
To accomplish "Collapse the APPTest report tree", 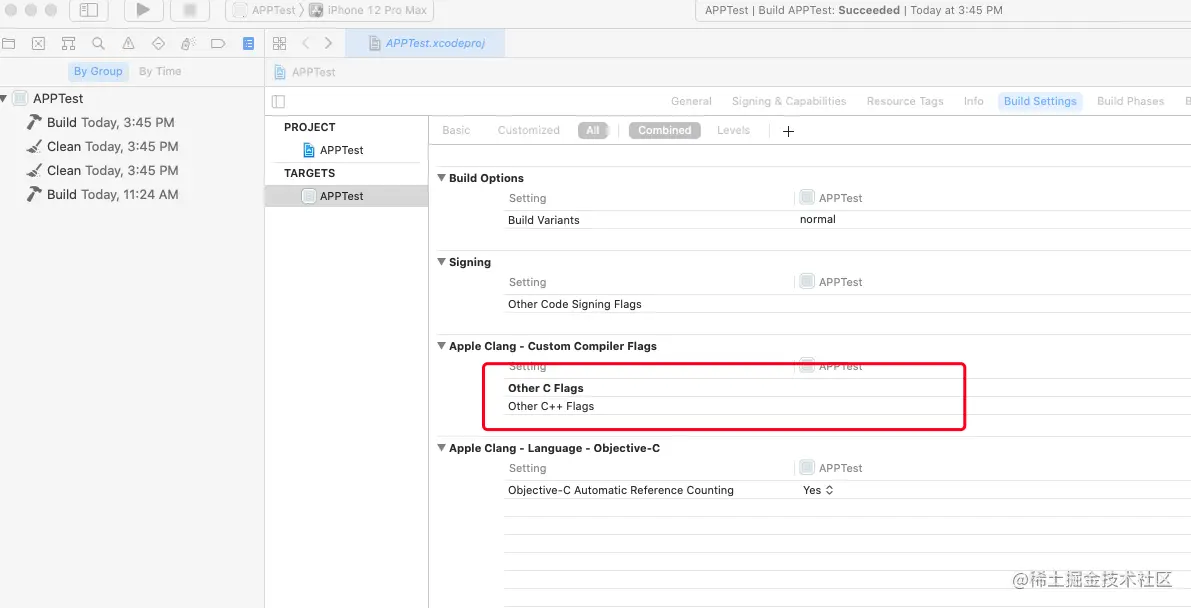I will click(x=4, y=98).
